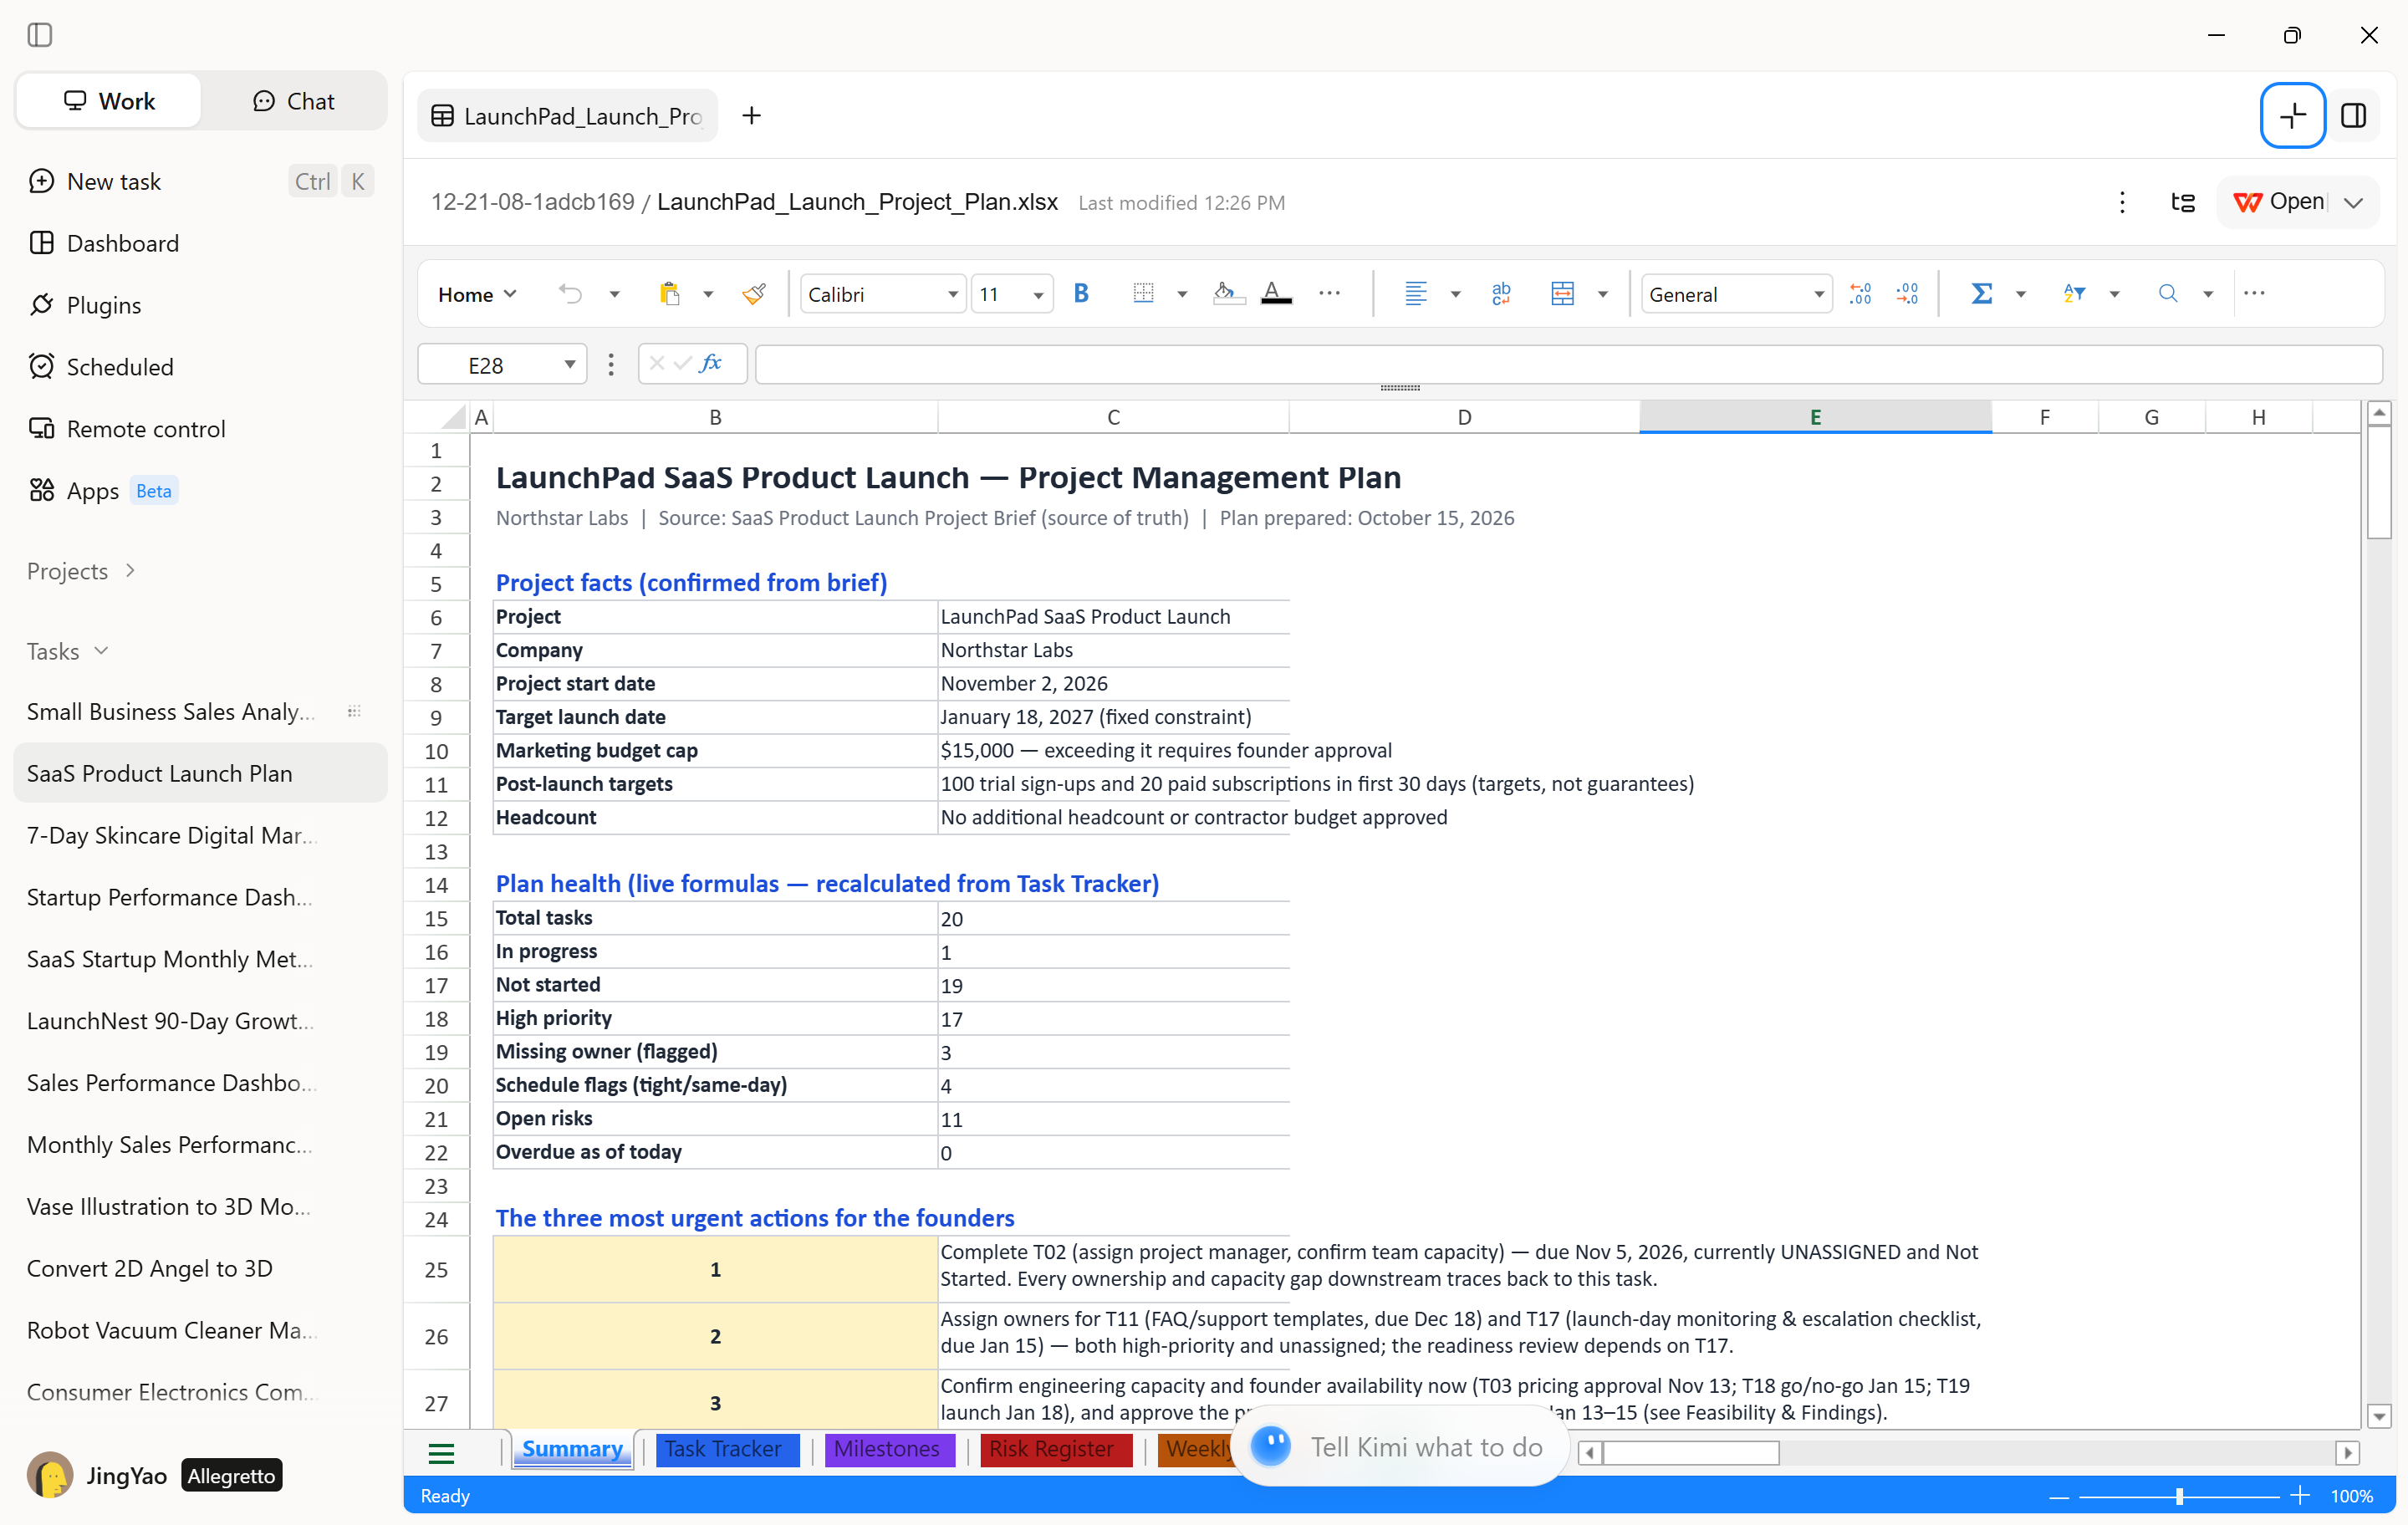The height and width of the screenshot is (1525, 2408).
Task: Toggle the right side panel icon
Action: (x=2354, y=116)
